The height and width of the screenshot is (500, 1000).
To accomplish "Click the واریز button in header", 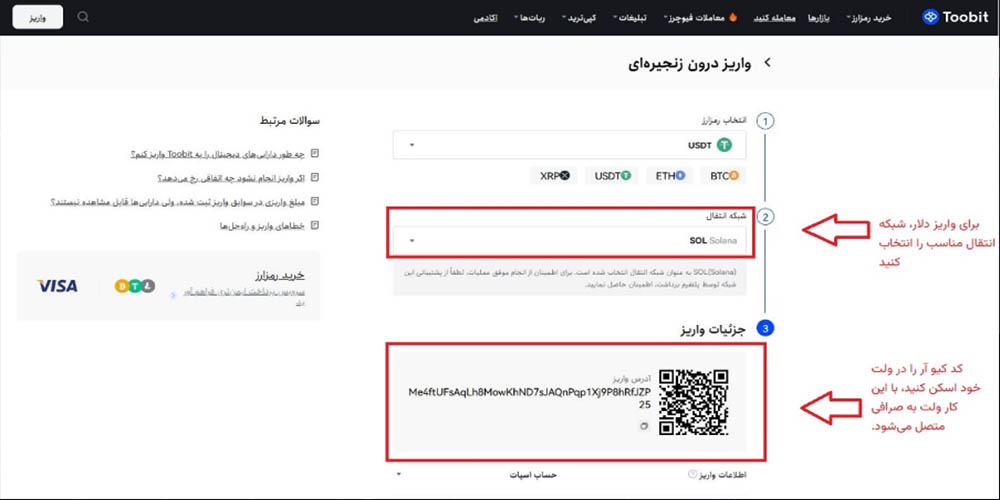I will pos(38,17).
